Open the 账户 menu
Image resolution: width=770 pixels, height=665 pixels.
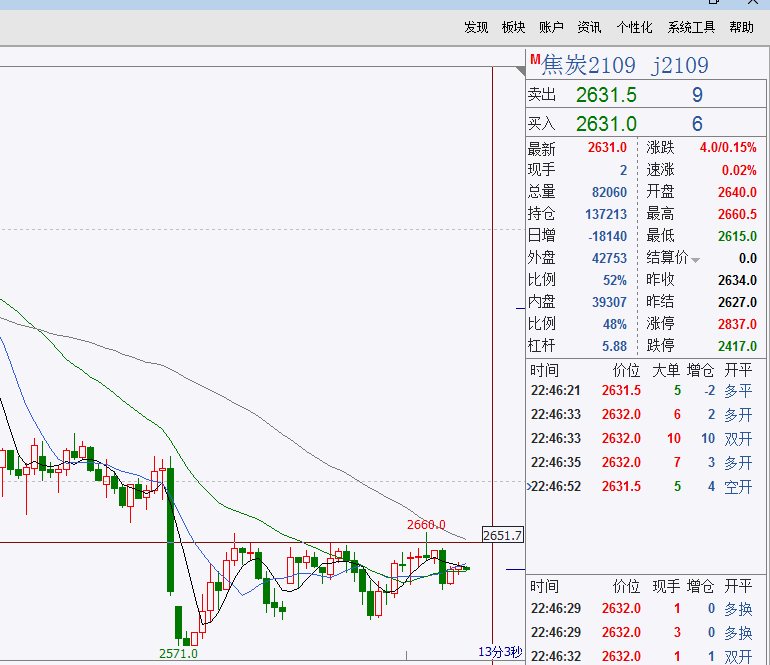[551, 27]
